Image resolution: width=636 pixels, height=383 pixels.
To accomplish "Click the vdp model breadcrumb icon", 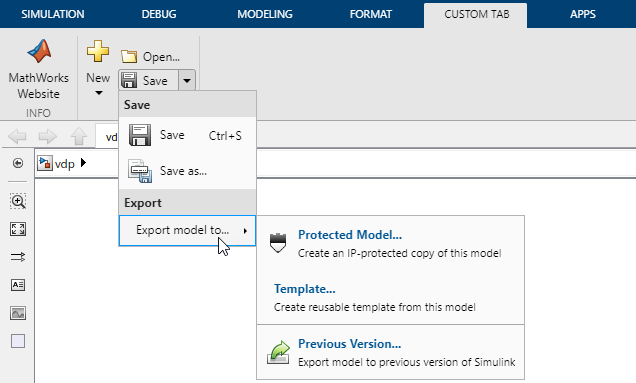I will (x=45, y=163).
